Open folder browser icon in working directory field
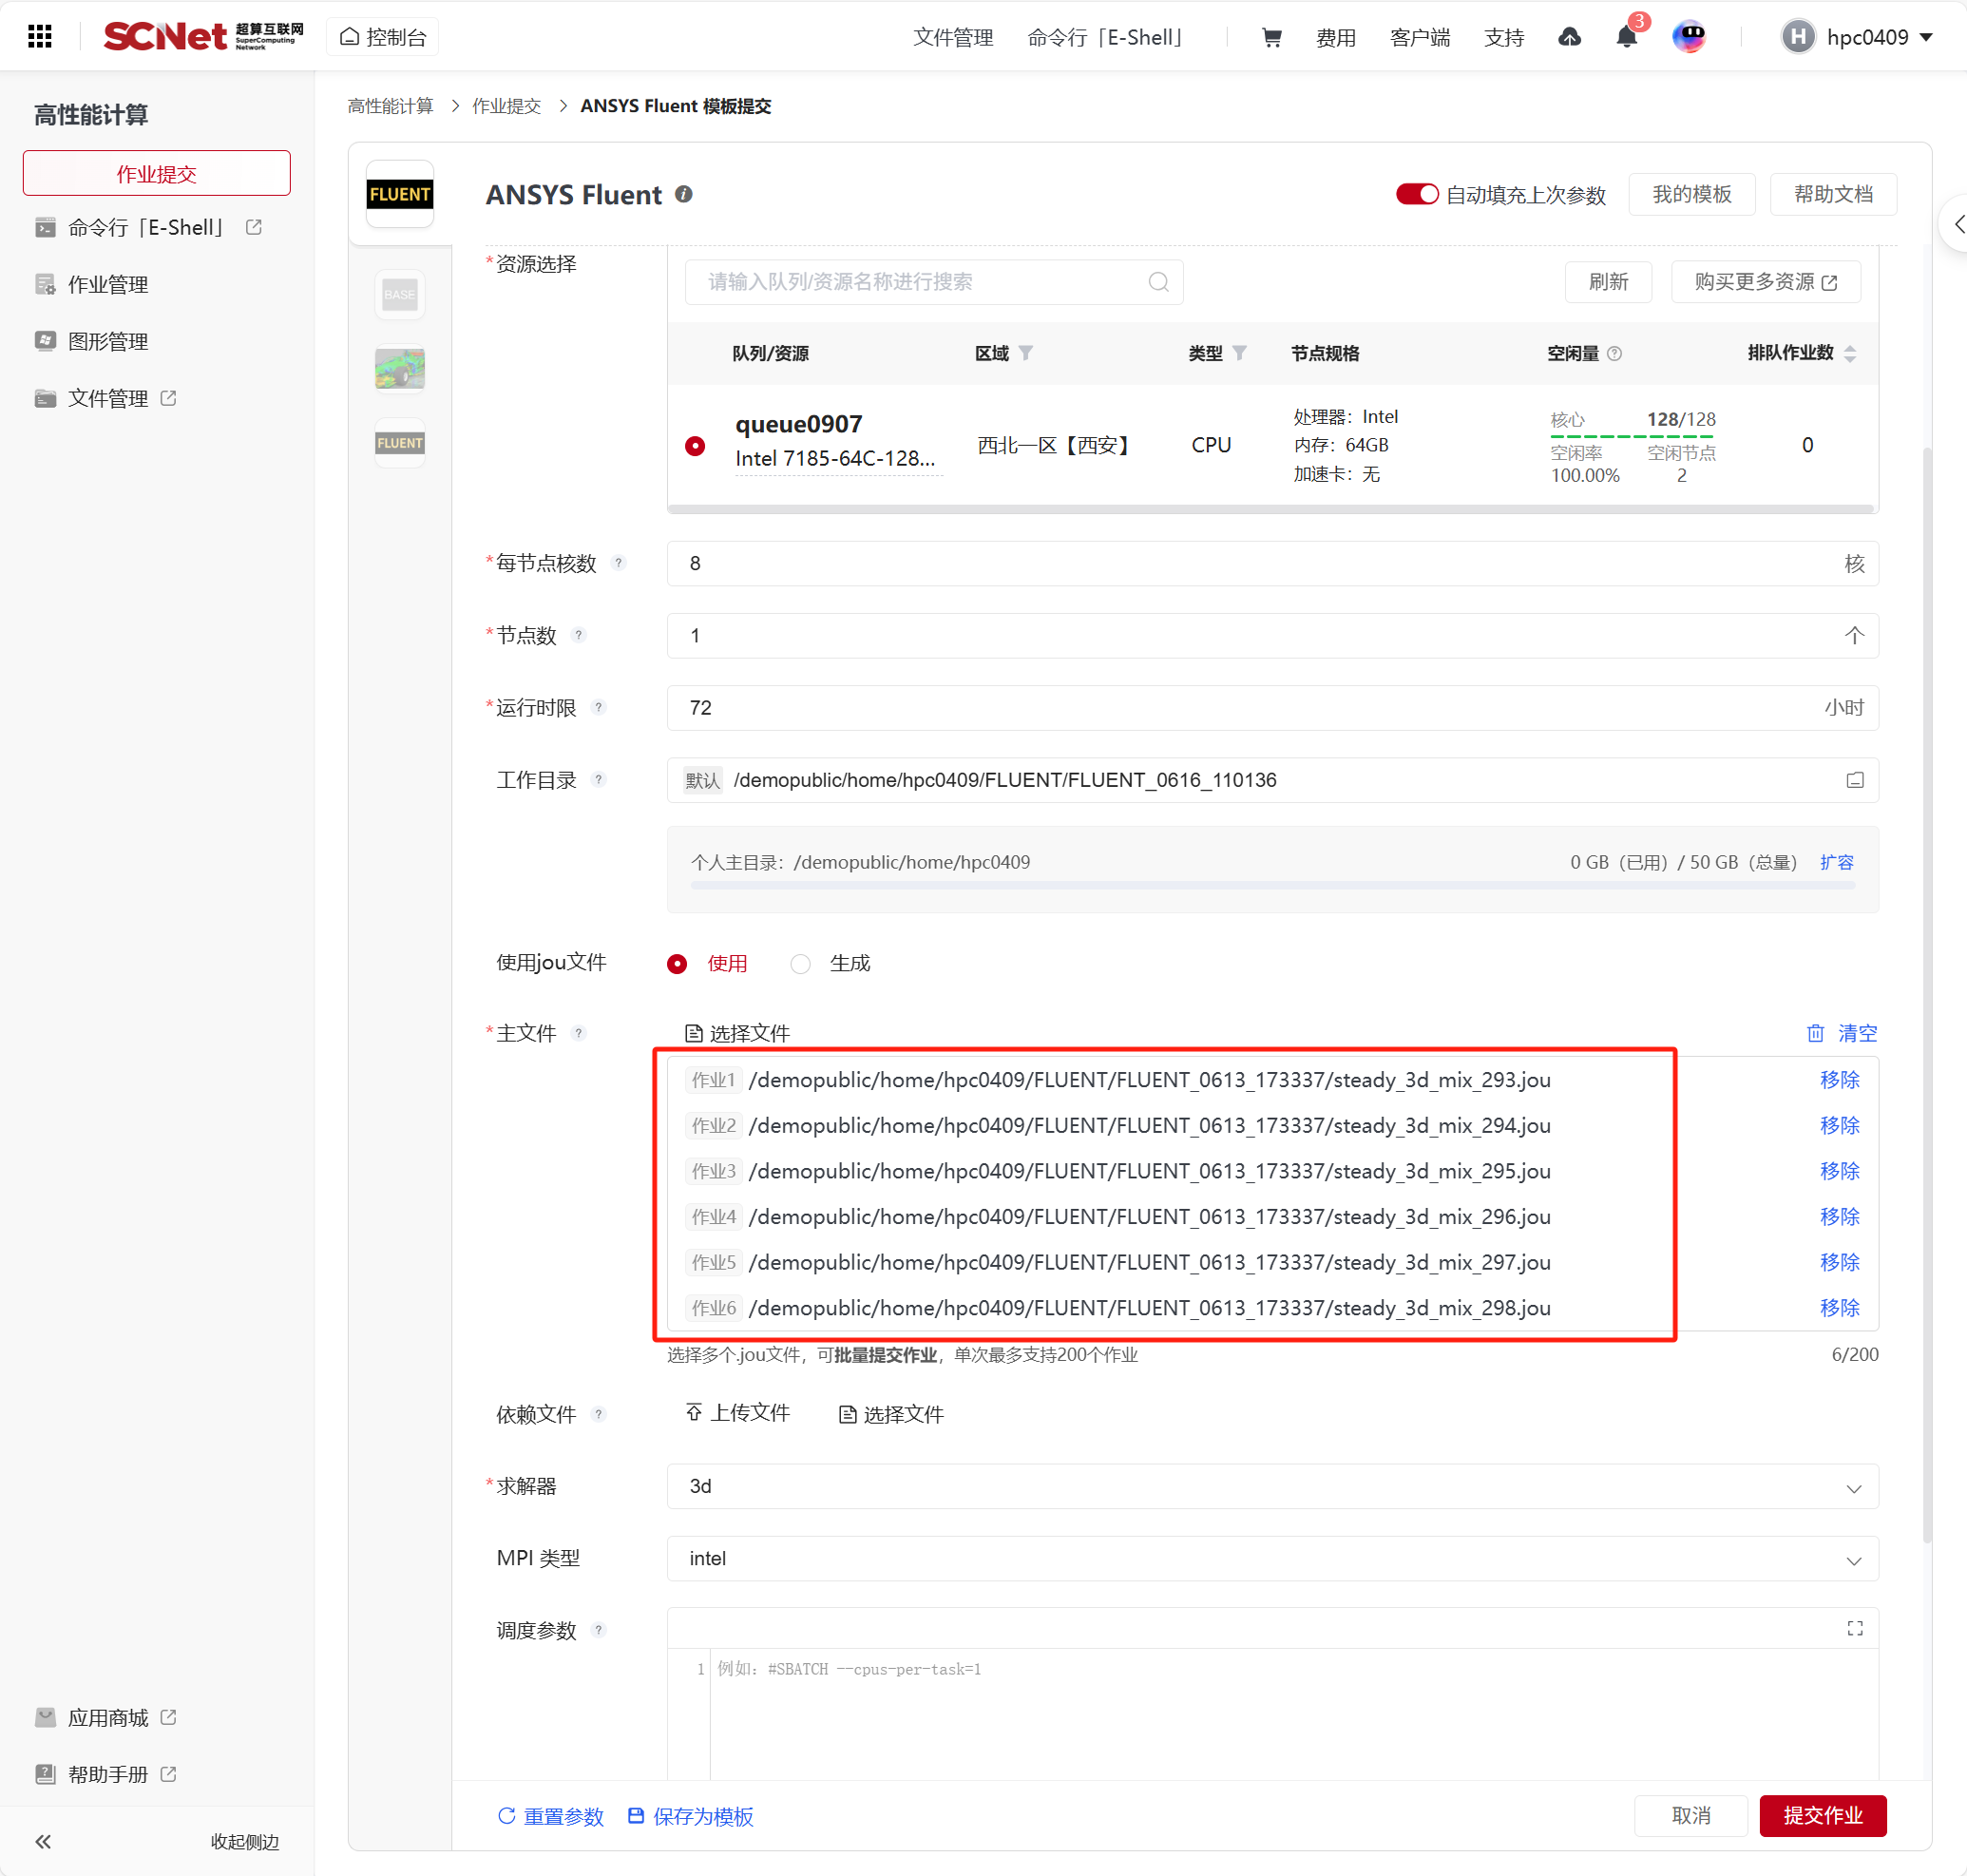 point(1854,780)
